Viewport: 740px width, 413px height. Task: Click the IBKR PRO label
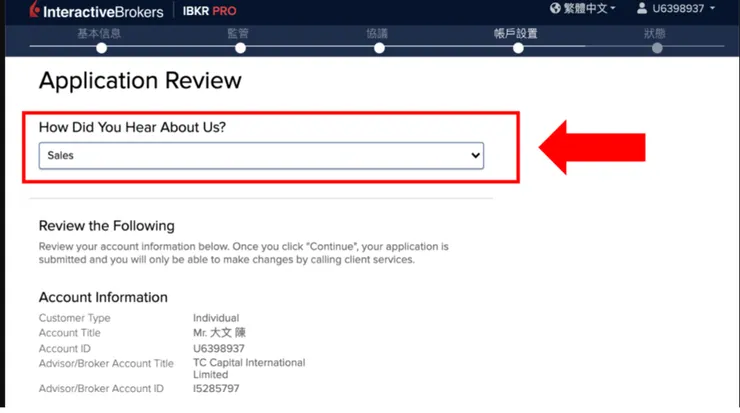[210, 11]
